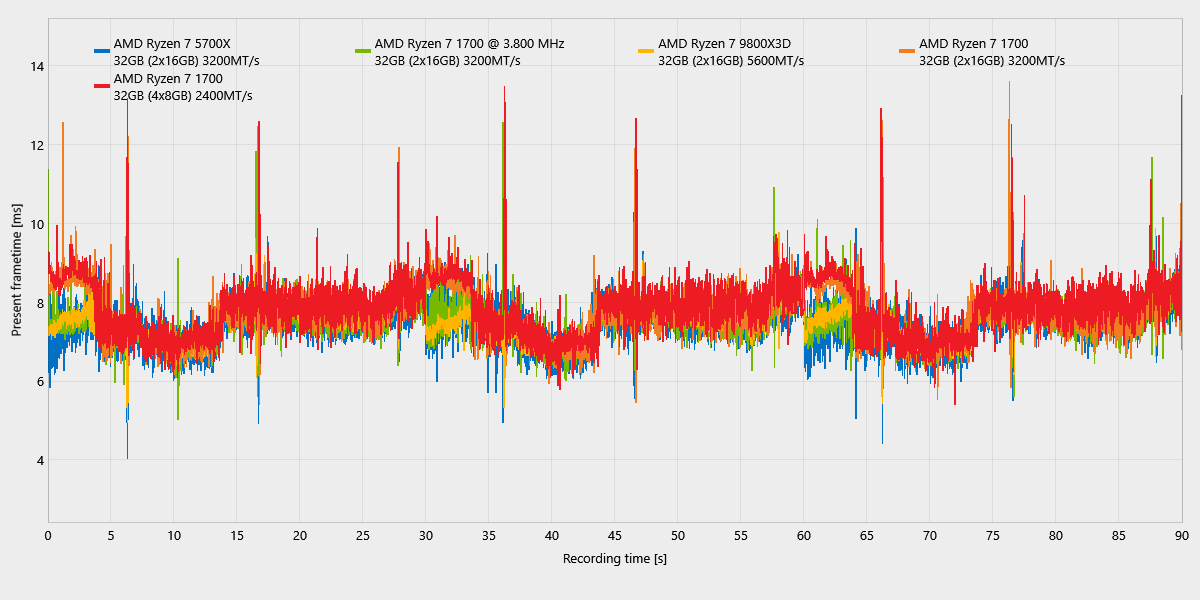Select the 'AMD Ryzen 7 5700X' legend label
Image resolution: width=1200 pixels, height=600 pixels.
click(172, 44)
